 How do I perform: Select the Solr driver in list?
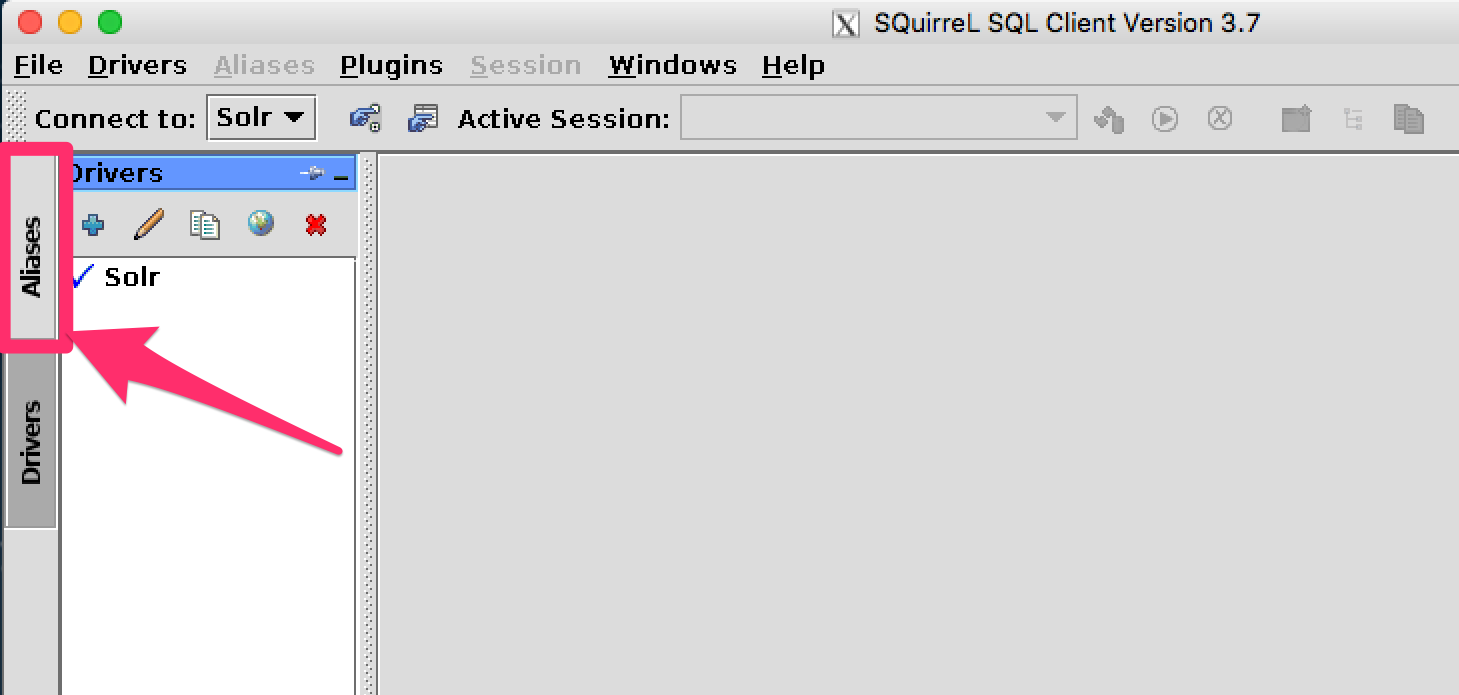tap(132, 276)
